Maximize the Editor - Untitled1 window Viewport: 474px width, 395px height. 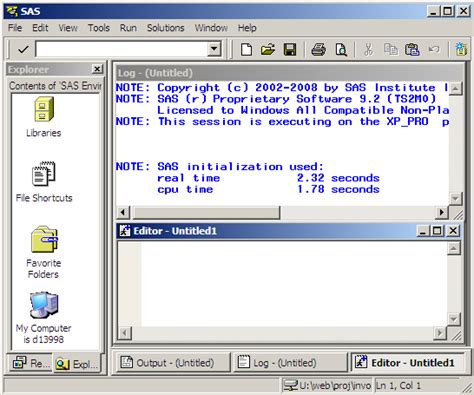tap(437, 231)
